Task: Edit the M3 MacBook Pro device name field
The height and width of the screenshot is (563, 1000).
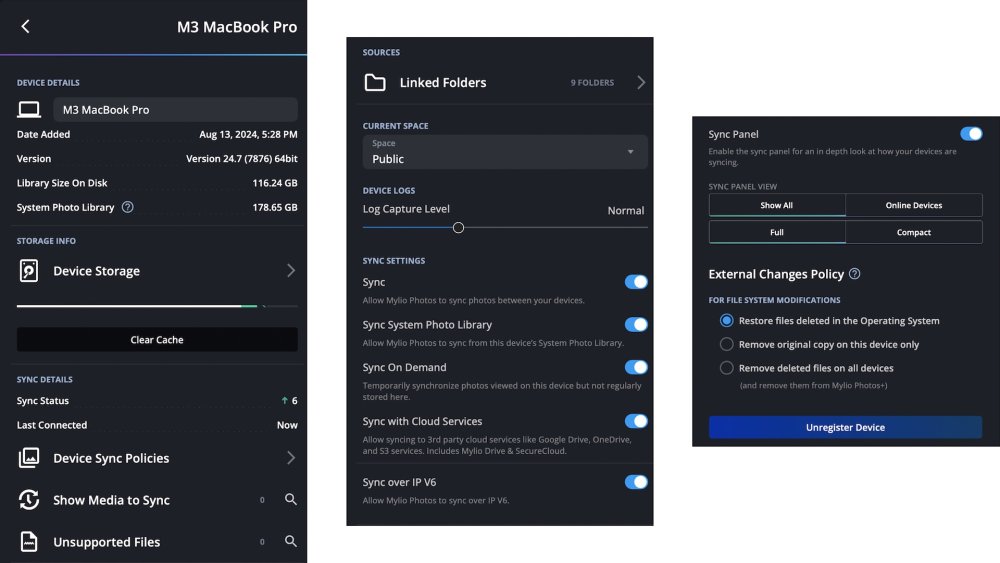Action: click(175, 110)
